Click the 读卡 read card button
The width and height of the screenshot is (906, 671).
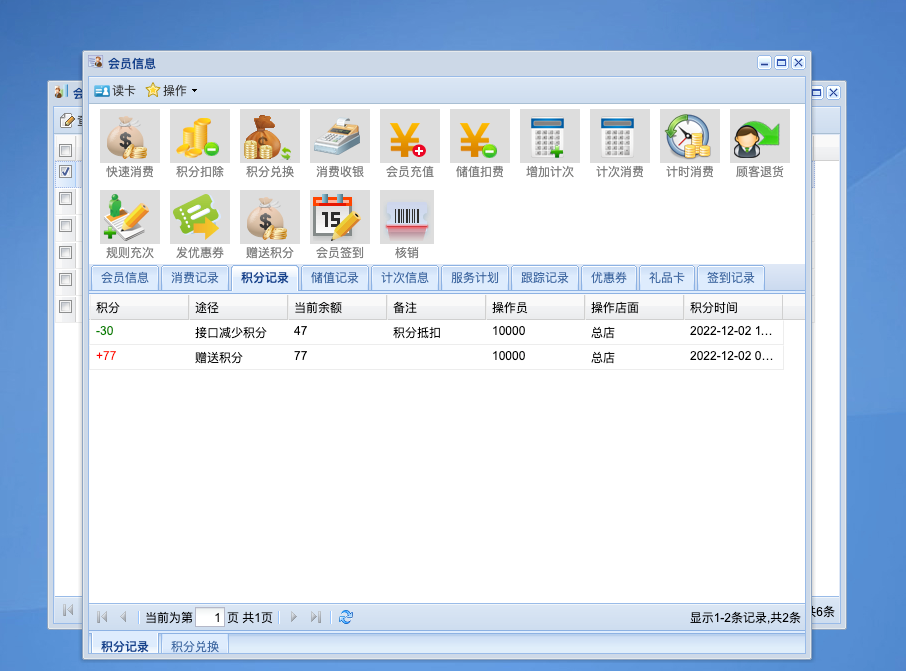pos(115,90)
